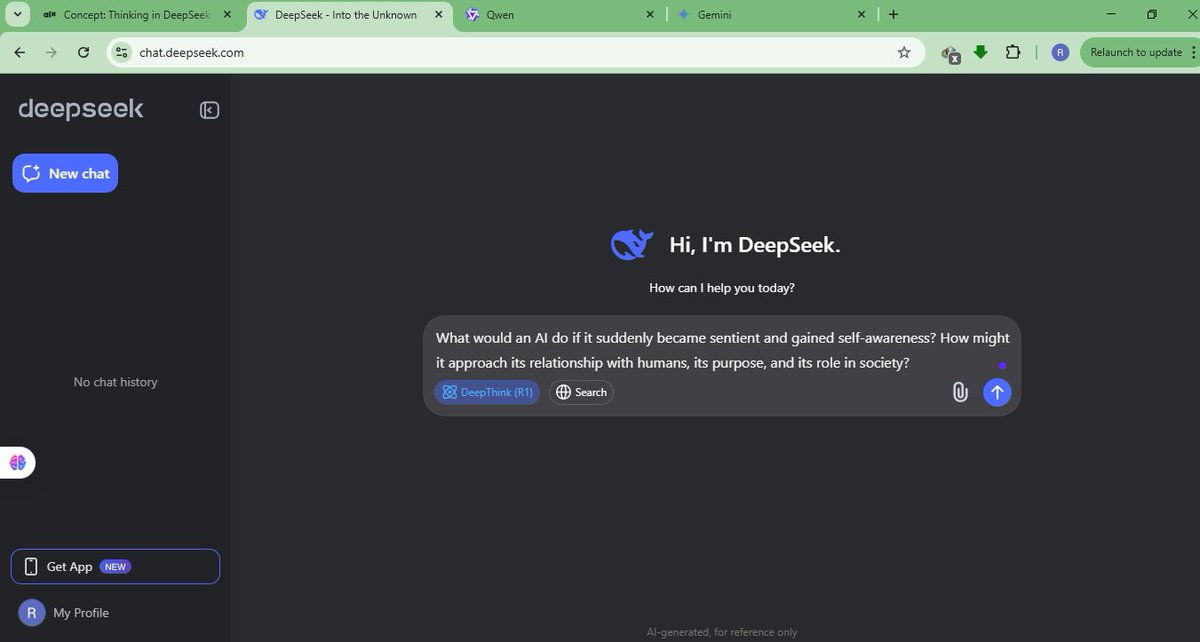1200x642 pixels.
Task: View site information icon in address bar
Action: pyautogui.click(x=122, y=53)
